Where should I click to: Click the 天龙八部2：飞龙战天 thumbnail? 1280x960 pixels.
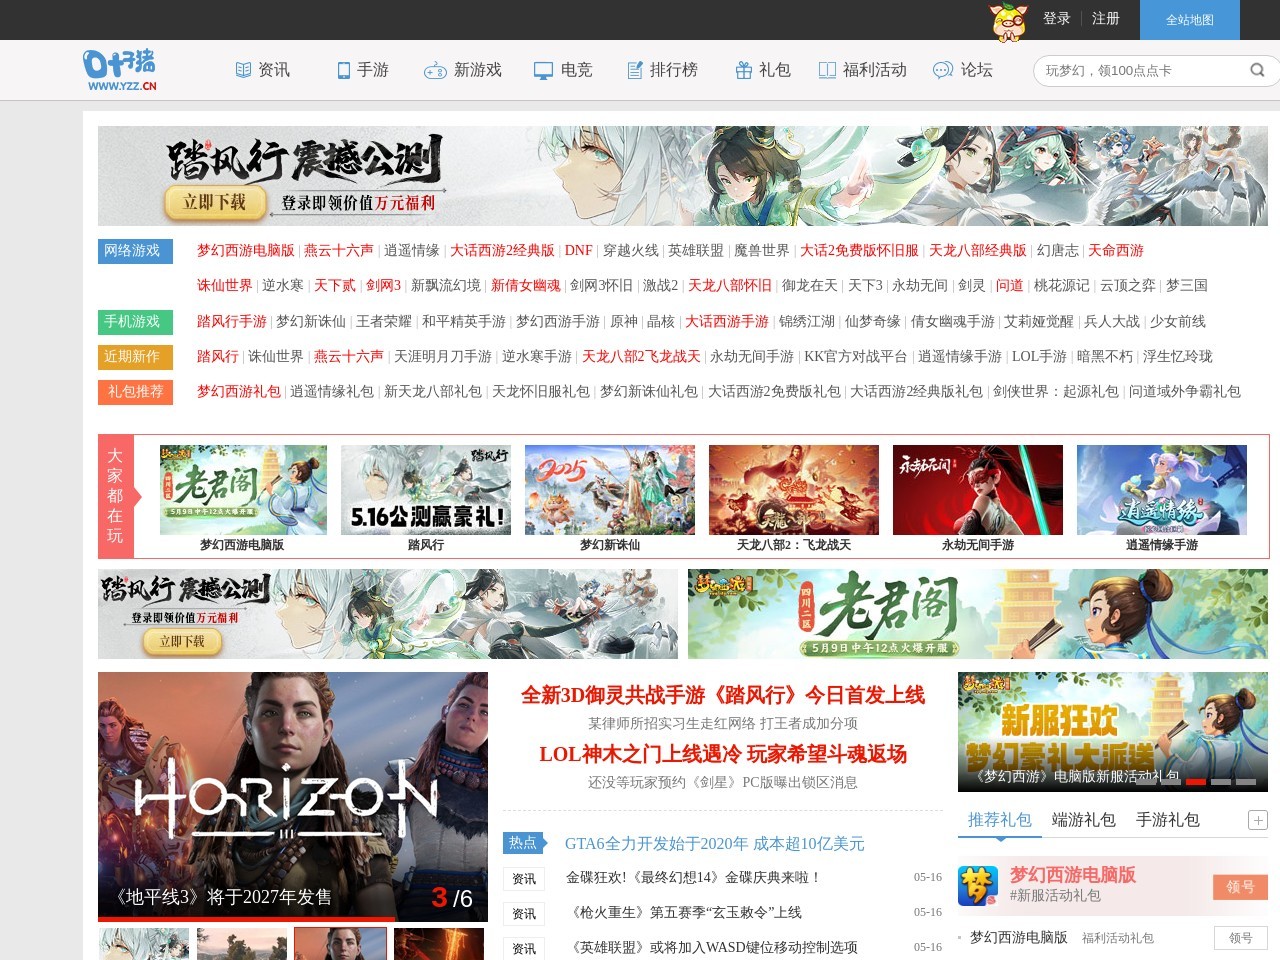click(x=794, y=490)
